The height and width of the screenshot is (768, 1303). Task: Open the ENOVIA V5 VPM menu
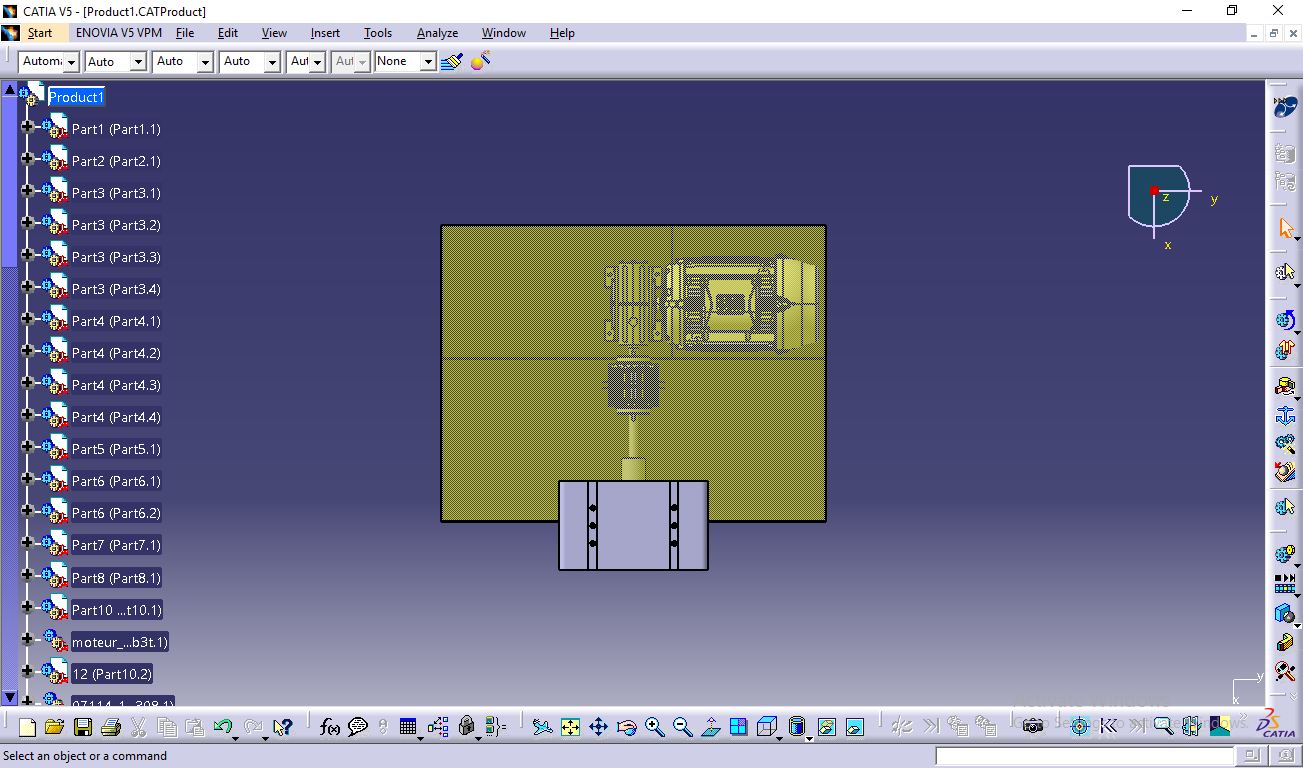click(119, 33)
